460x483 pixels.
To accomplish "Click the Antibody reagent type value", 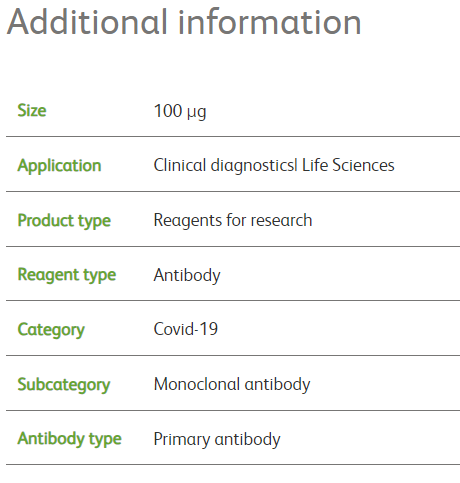I will (187, 276).
